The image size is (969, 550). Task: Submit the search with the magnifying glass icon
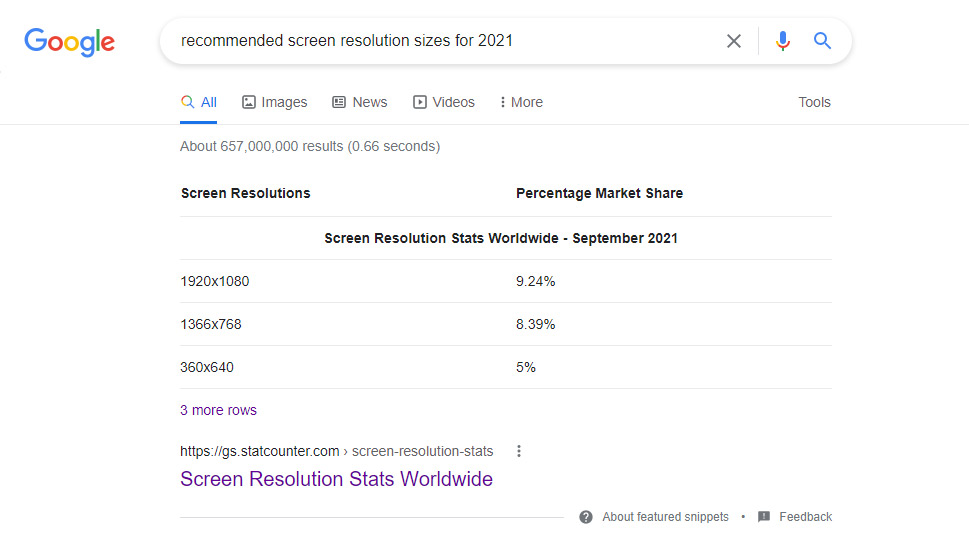pyautogui.click(x=822, y=41)
